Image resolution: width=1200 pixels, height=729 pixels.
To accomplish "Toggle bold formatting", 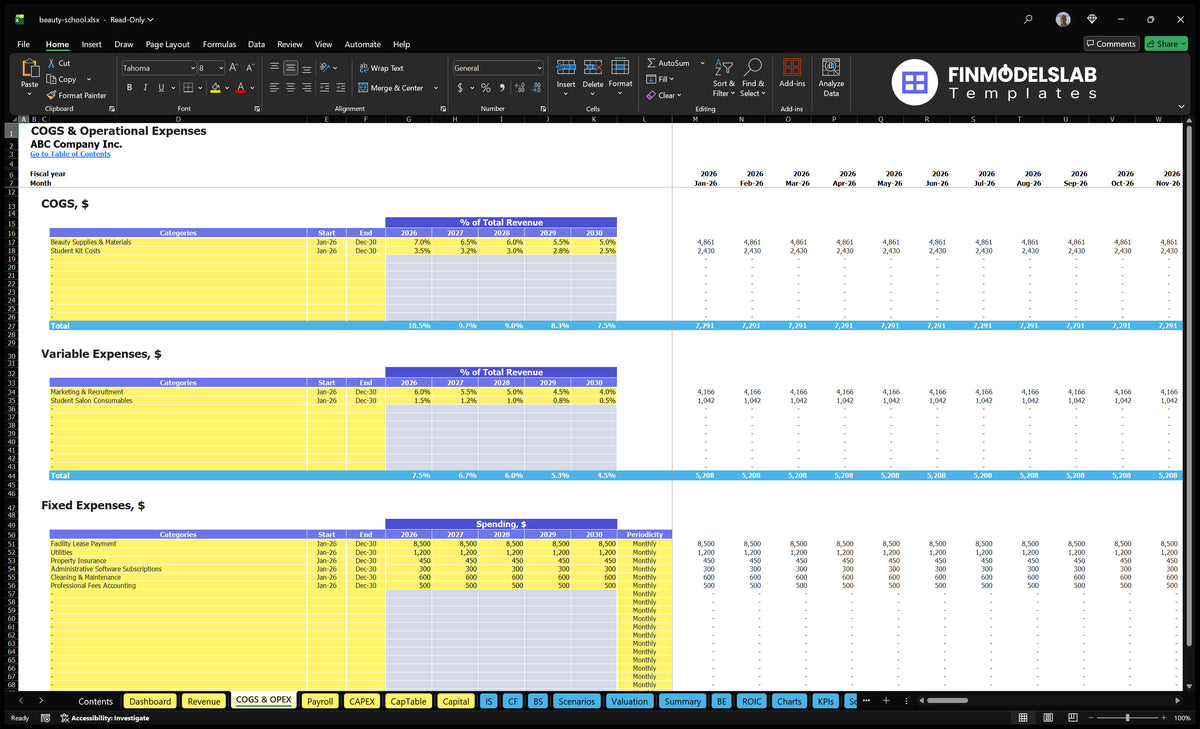I will tap(129, 88).
